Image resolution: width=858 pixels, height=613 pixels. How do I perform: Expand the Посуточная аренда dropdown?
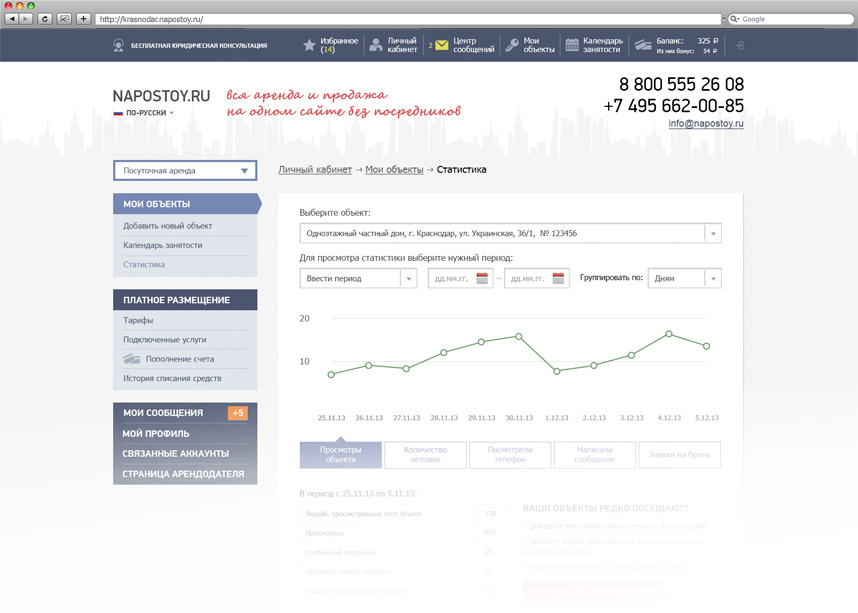[x=185, y=170]
